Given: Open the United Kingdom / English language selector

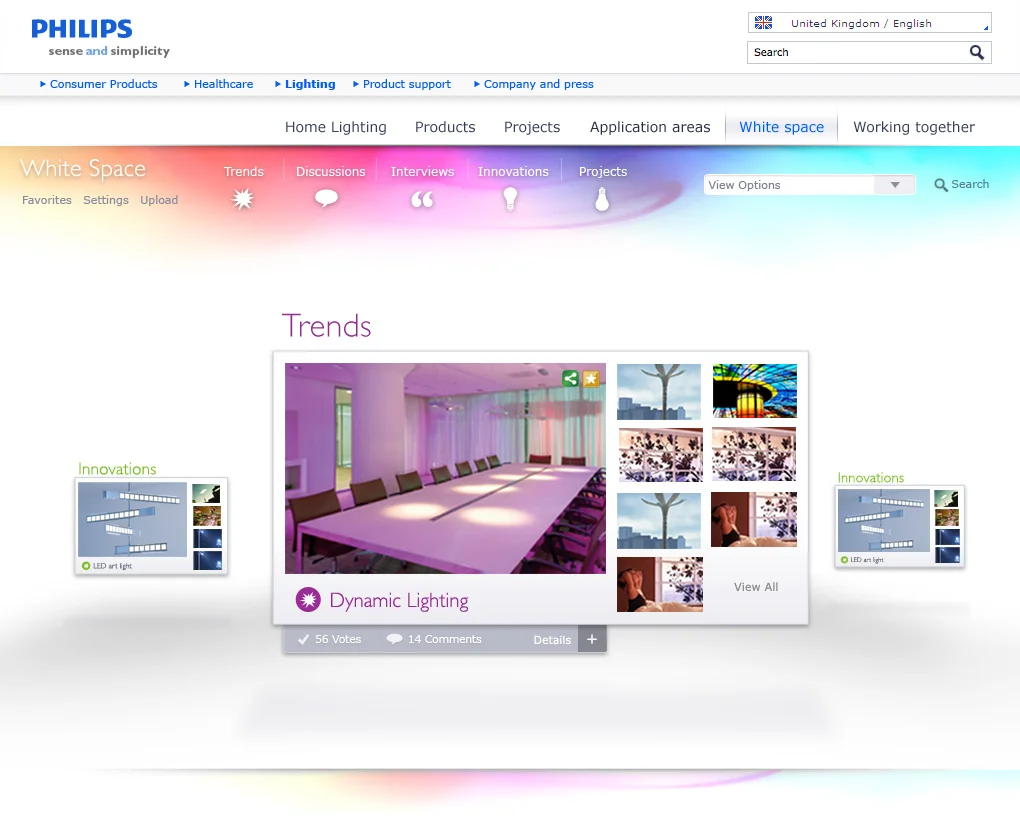Looking at the screenshot, I should [x=870, y=23].
